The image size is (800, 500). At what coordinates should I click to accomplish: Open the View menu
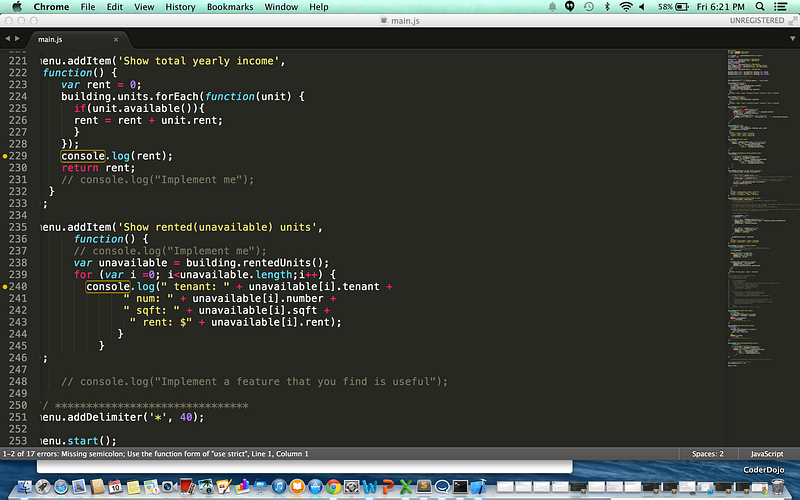point(144,7)
